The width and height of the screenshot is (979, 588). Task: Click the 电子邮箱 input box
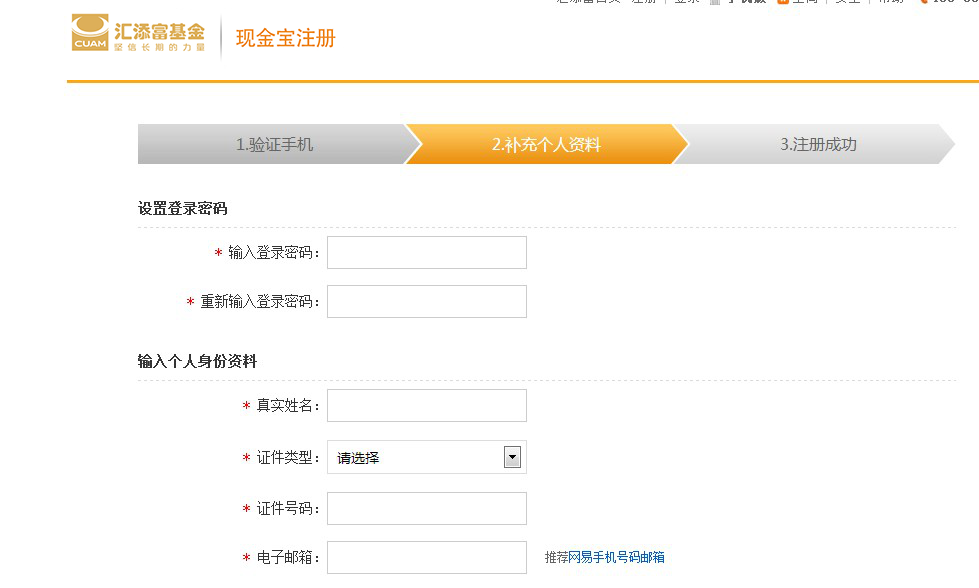tap(426, 558)
